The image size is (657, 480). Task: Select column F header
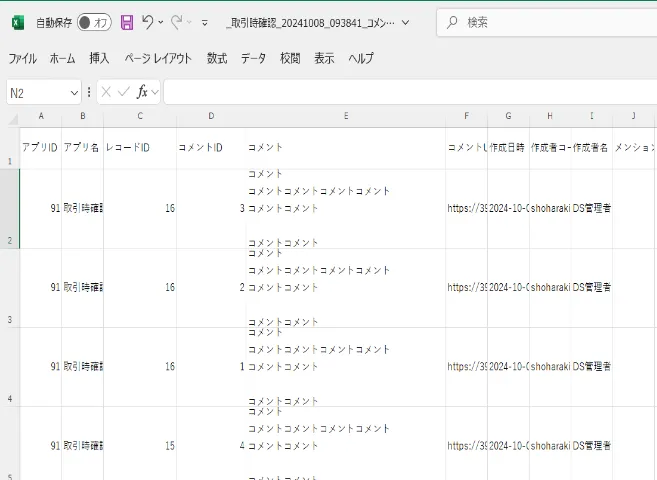466,116
